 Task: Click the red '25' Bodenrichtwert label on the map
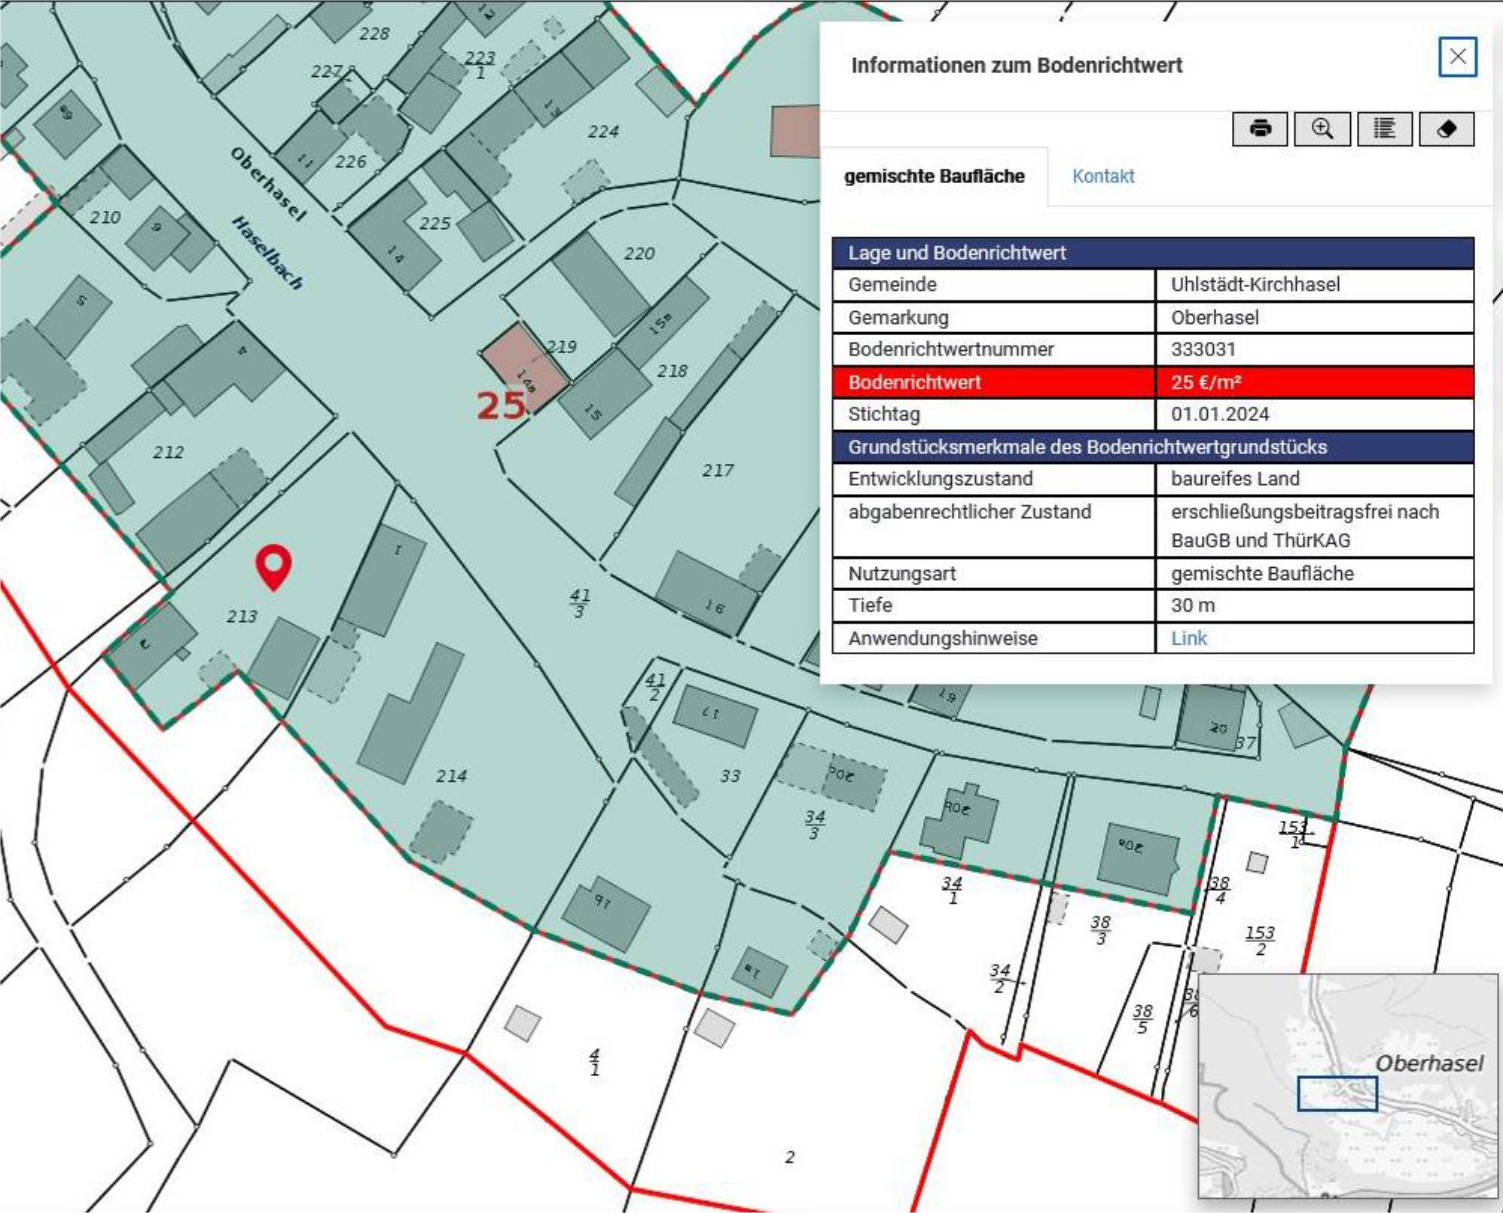point(501,405)
